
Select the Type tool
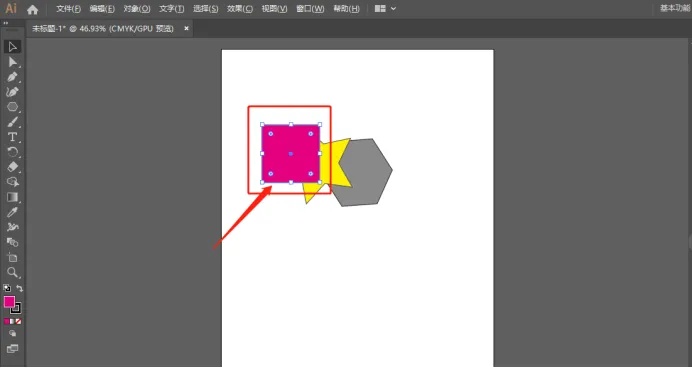(12, 137)
